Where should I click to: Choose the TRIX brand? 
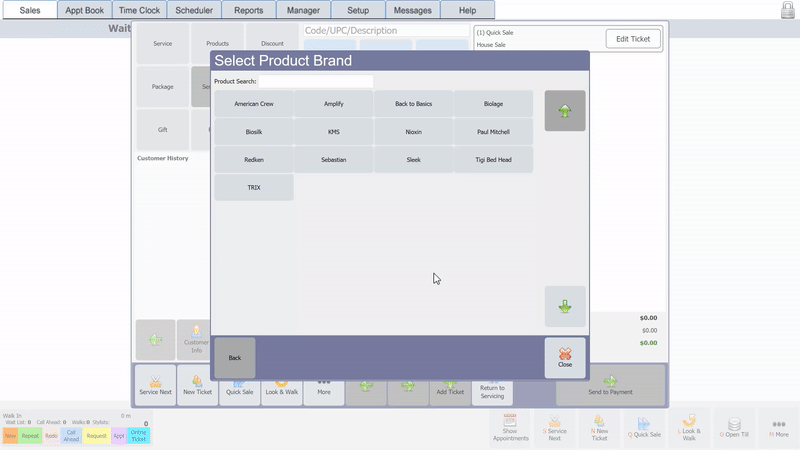click(254, 187)
